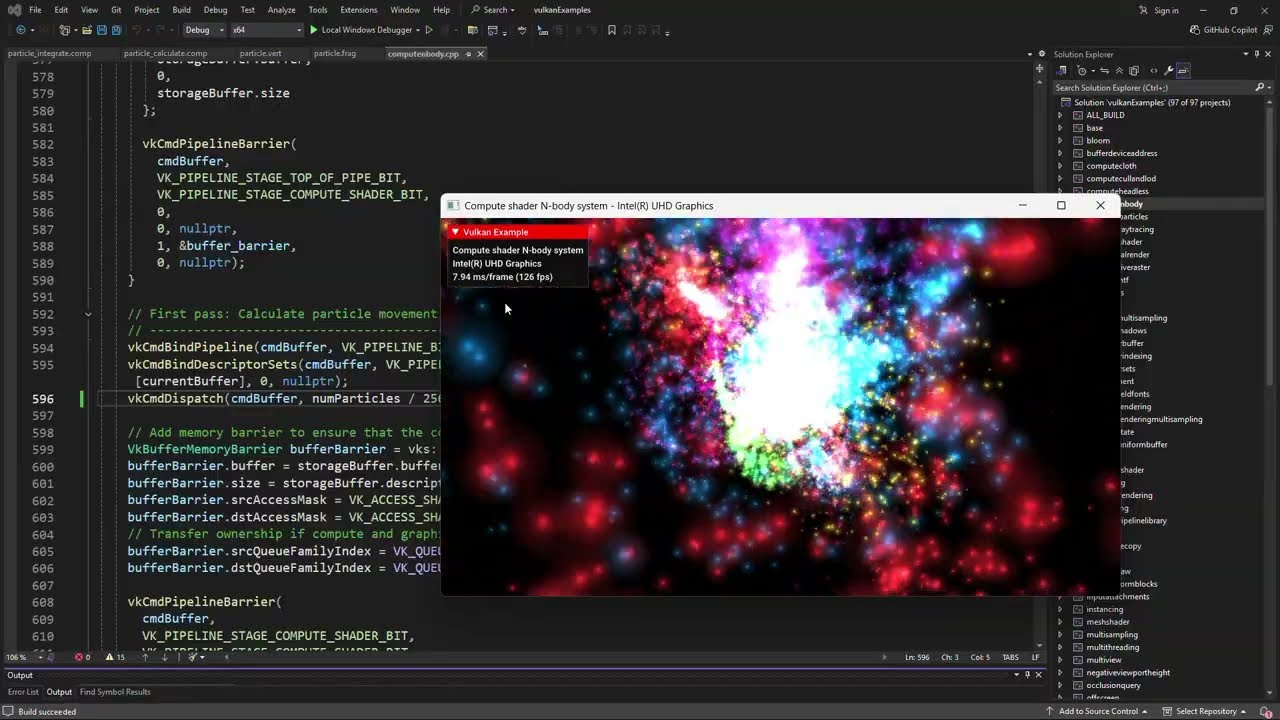
Task: Switch to particle.frag tab
Action: coord(334,54)
